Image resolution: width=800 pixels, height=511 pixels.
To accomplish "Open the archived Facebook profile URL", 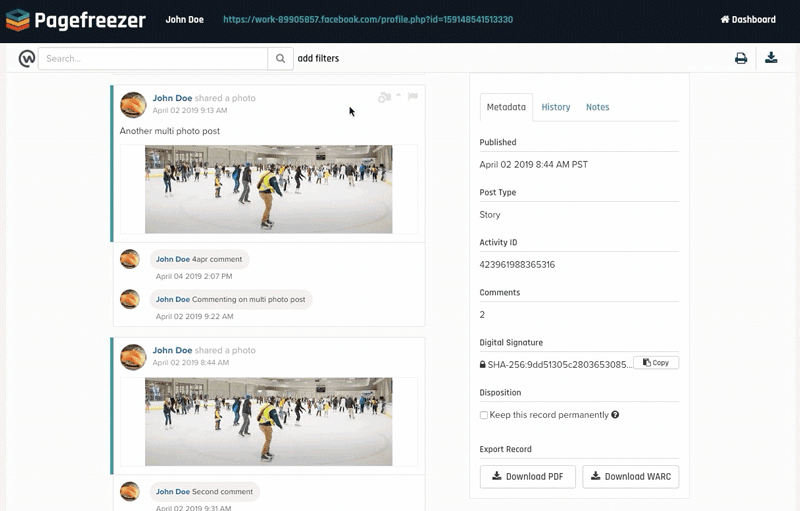I will coord(368,19).
